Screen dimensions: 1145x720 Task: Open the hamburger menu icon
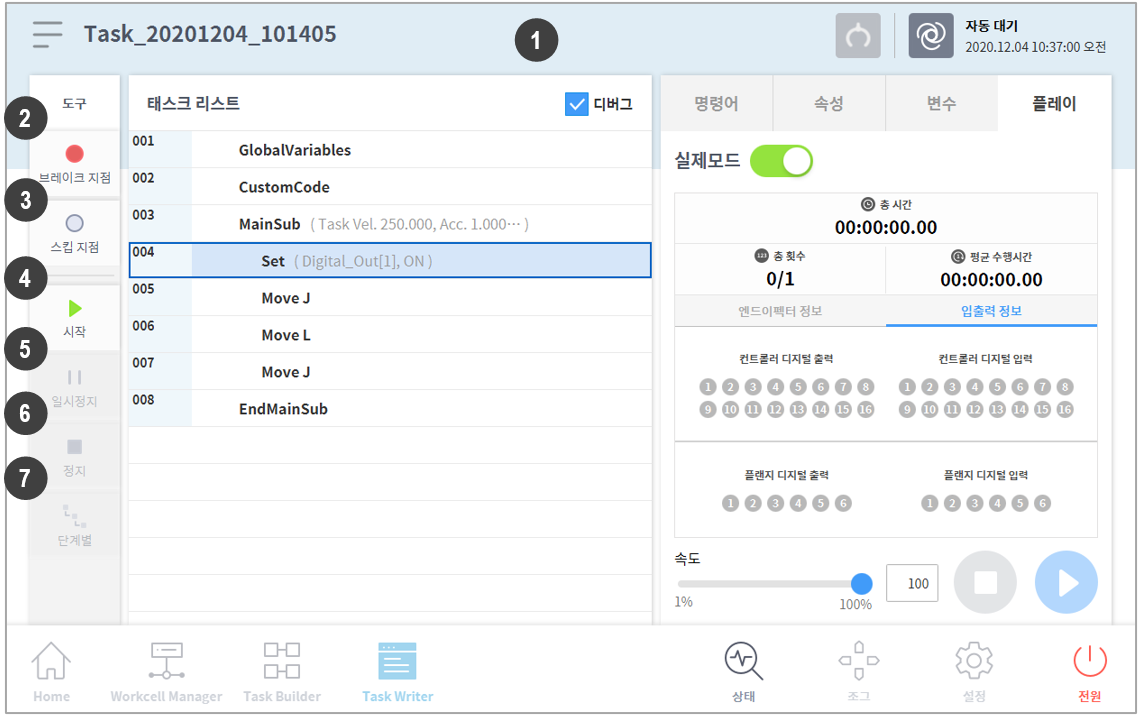pyautogui.click(x=47, y=34)
